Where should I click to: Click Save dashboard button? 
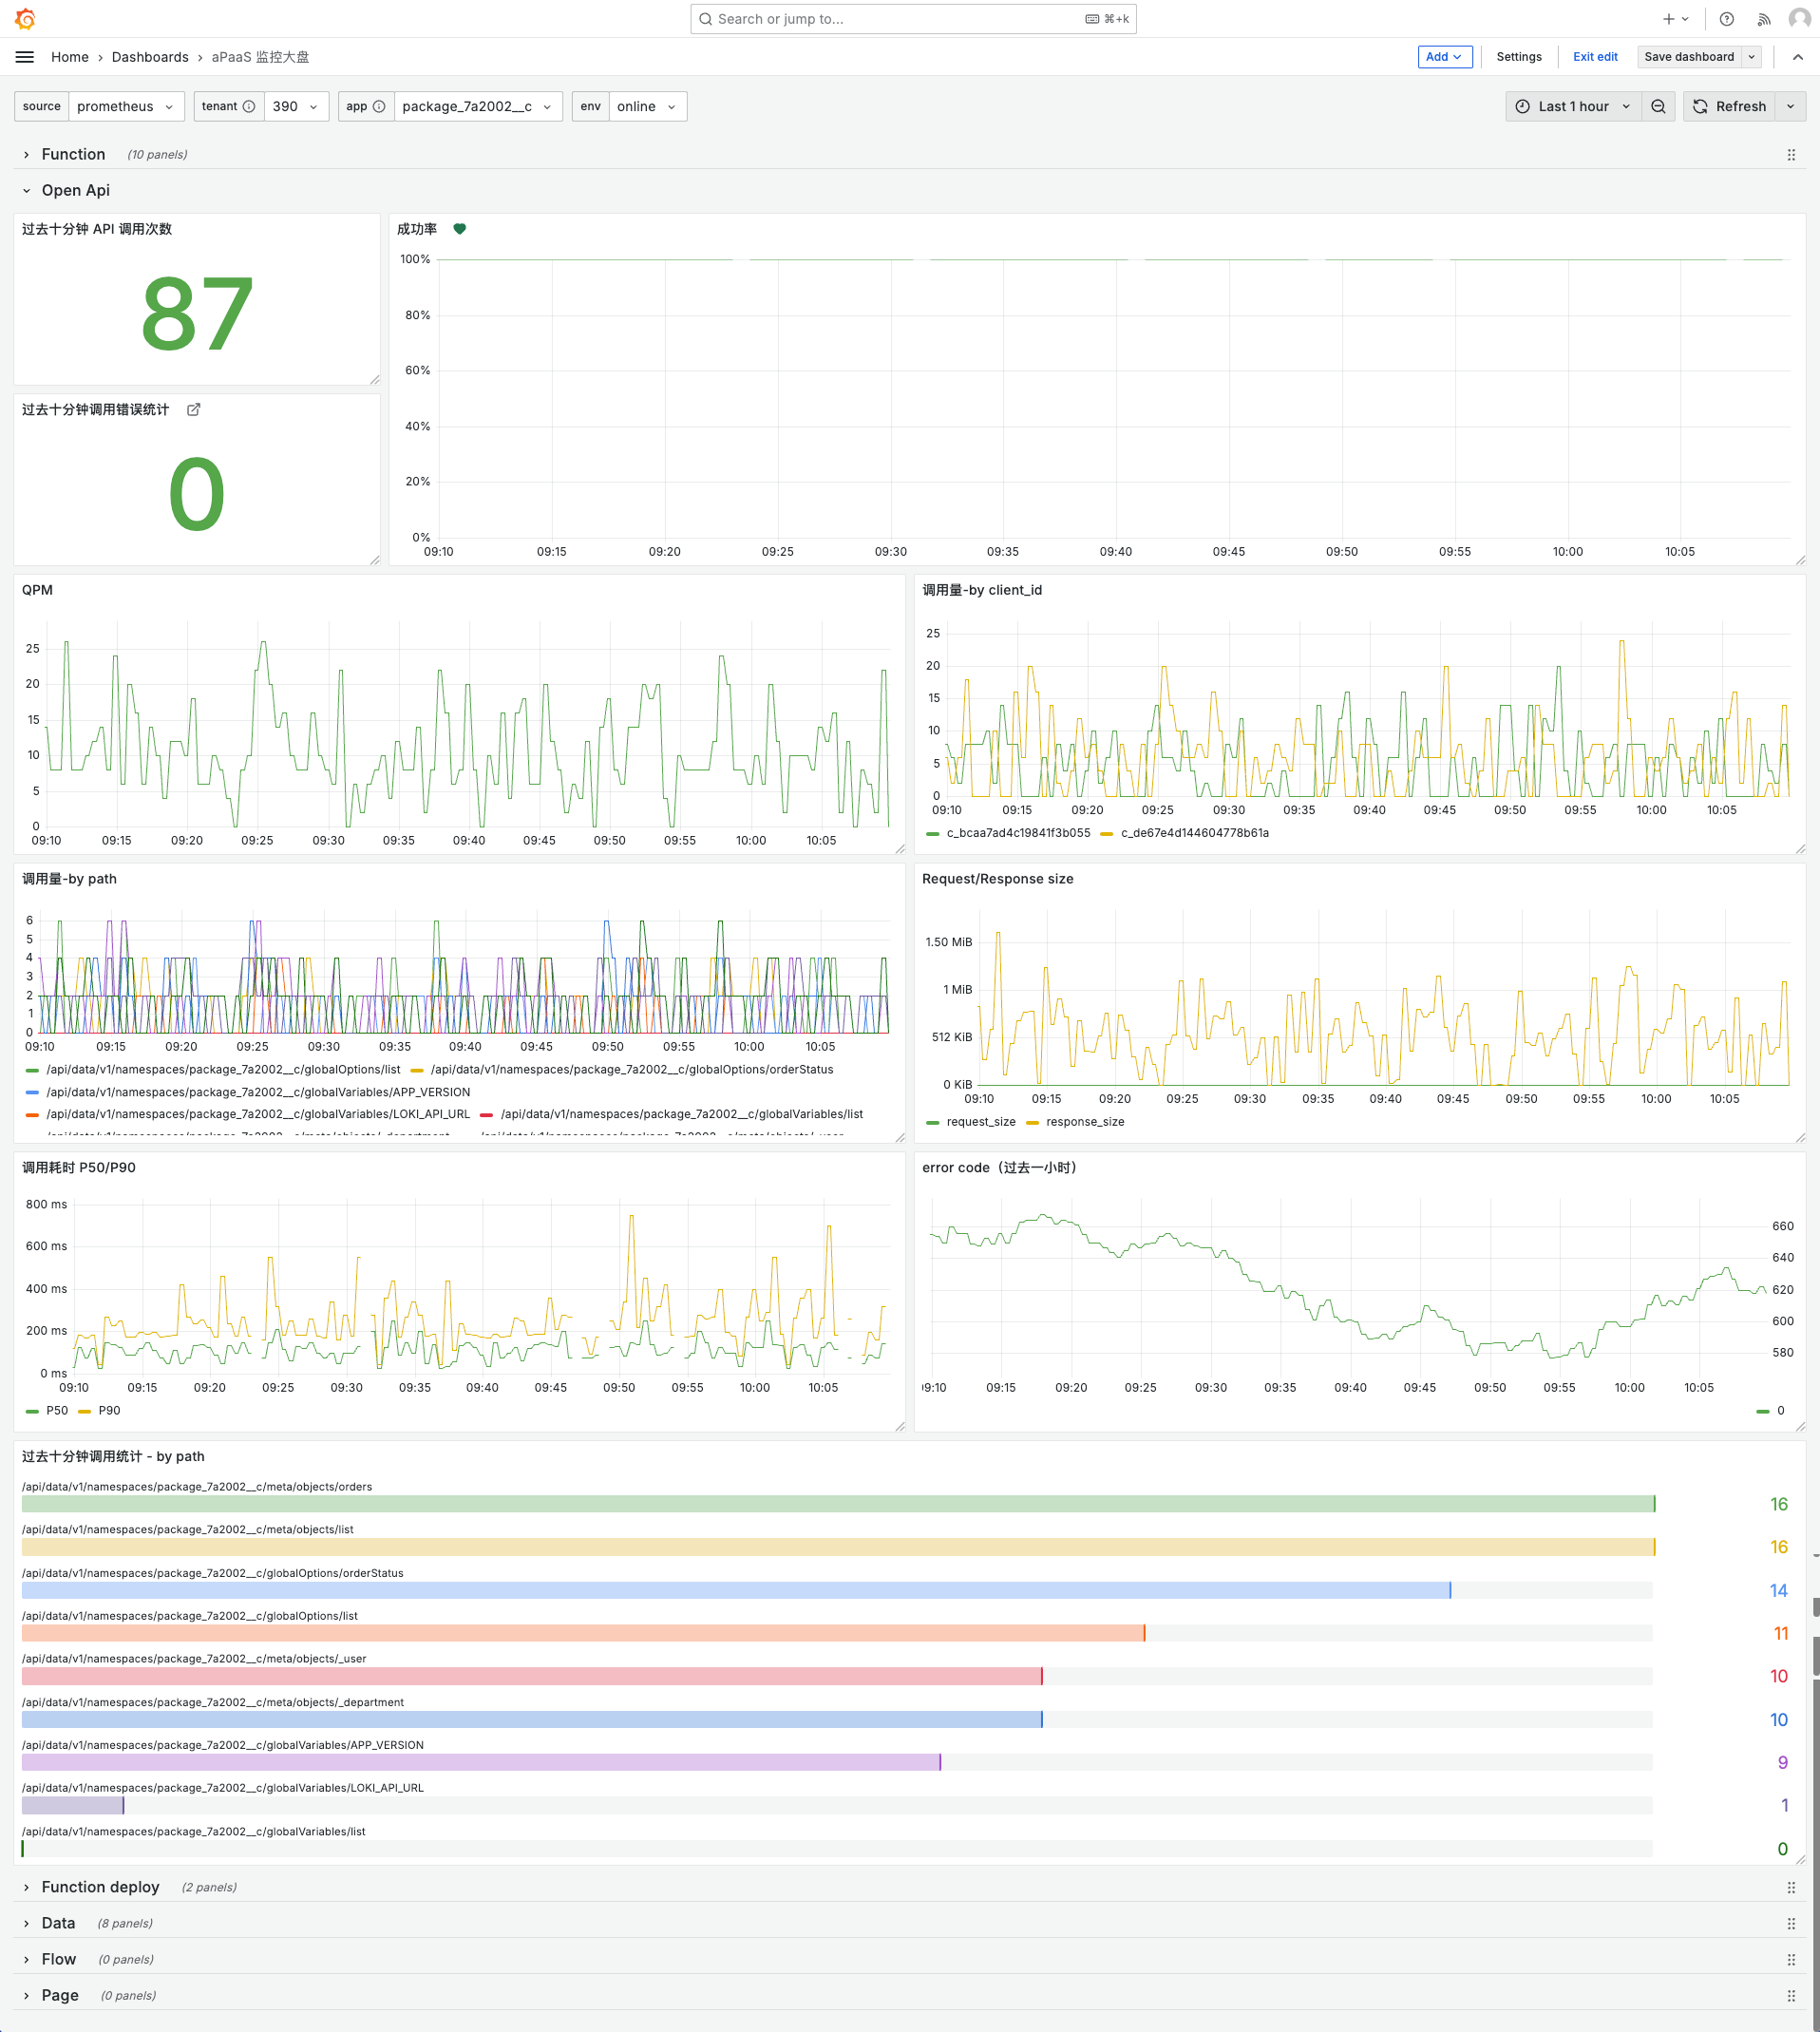pos(1689,57)
